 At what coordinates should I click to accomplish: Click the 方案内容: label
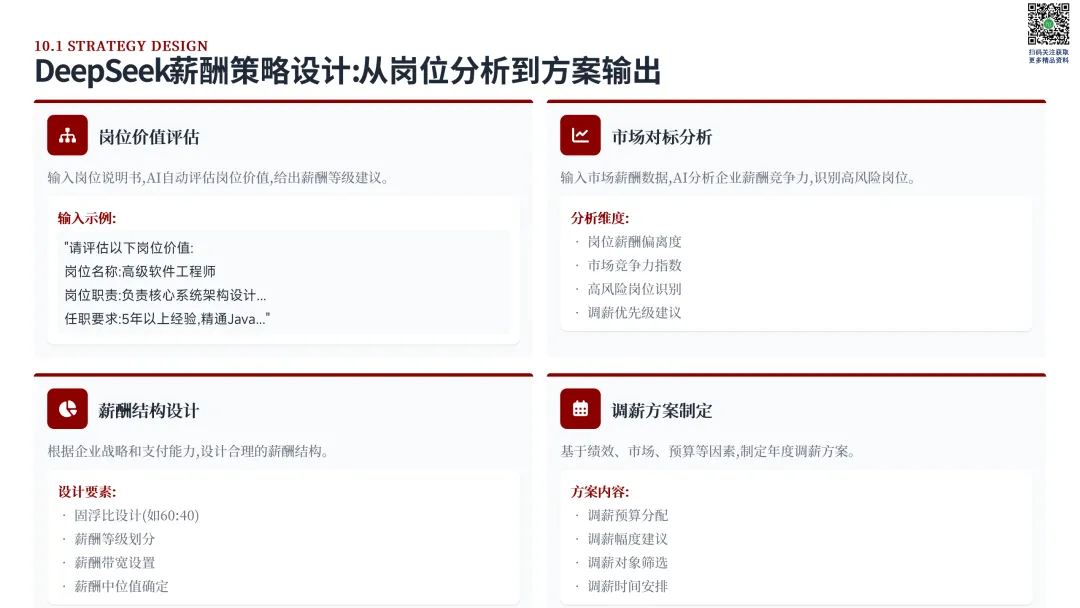click(x=600, y=492)
